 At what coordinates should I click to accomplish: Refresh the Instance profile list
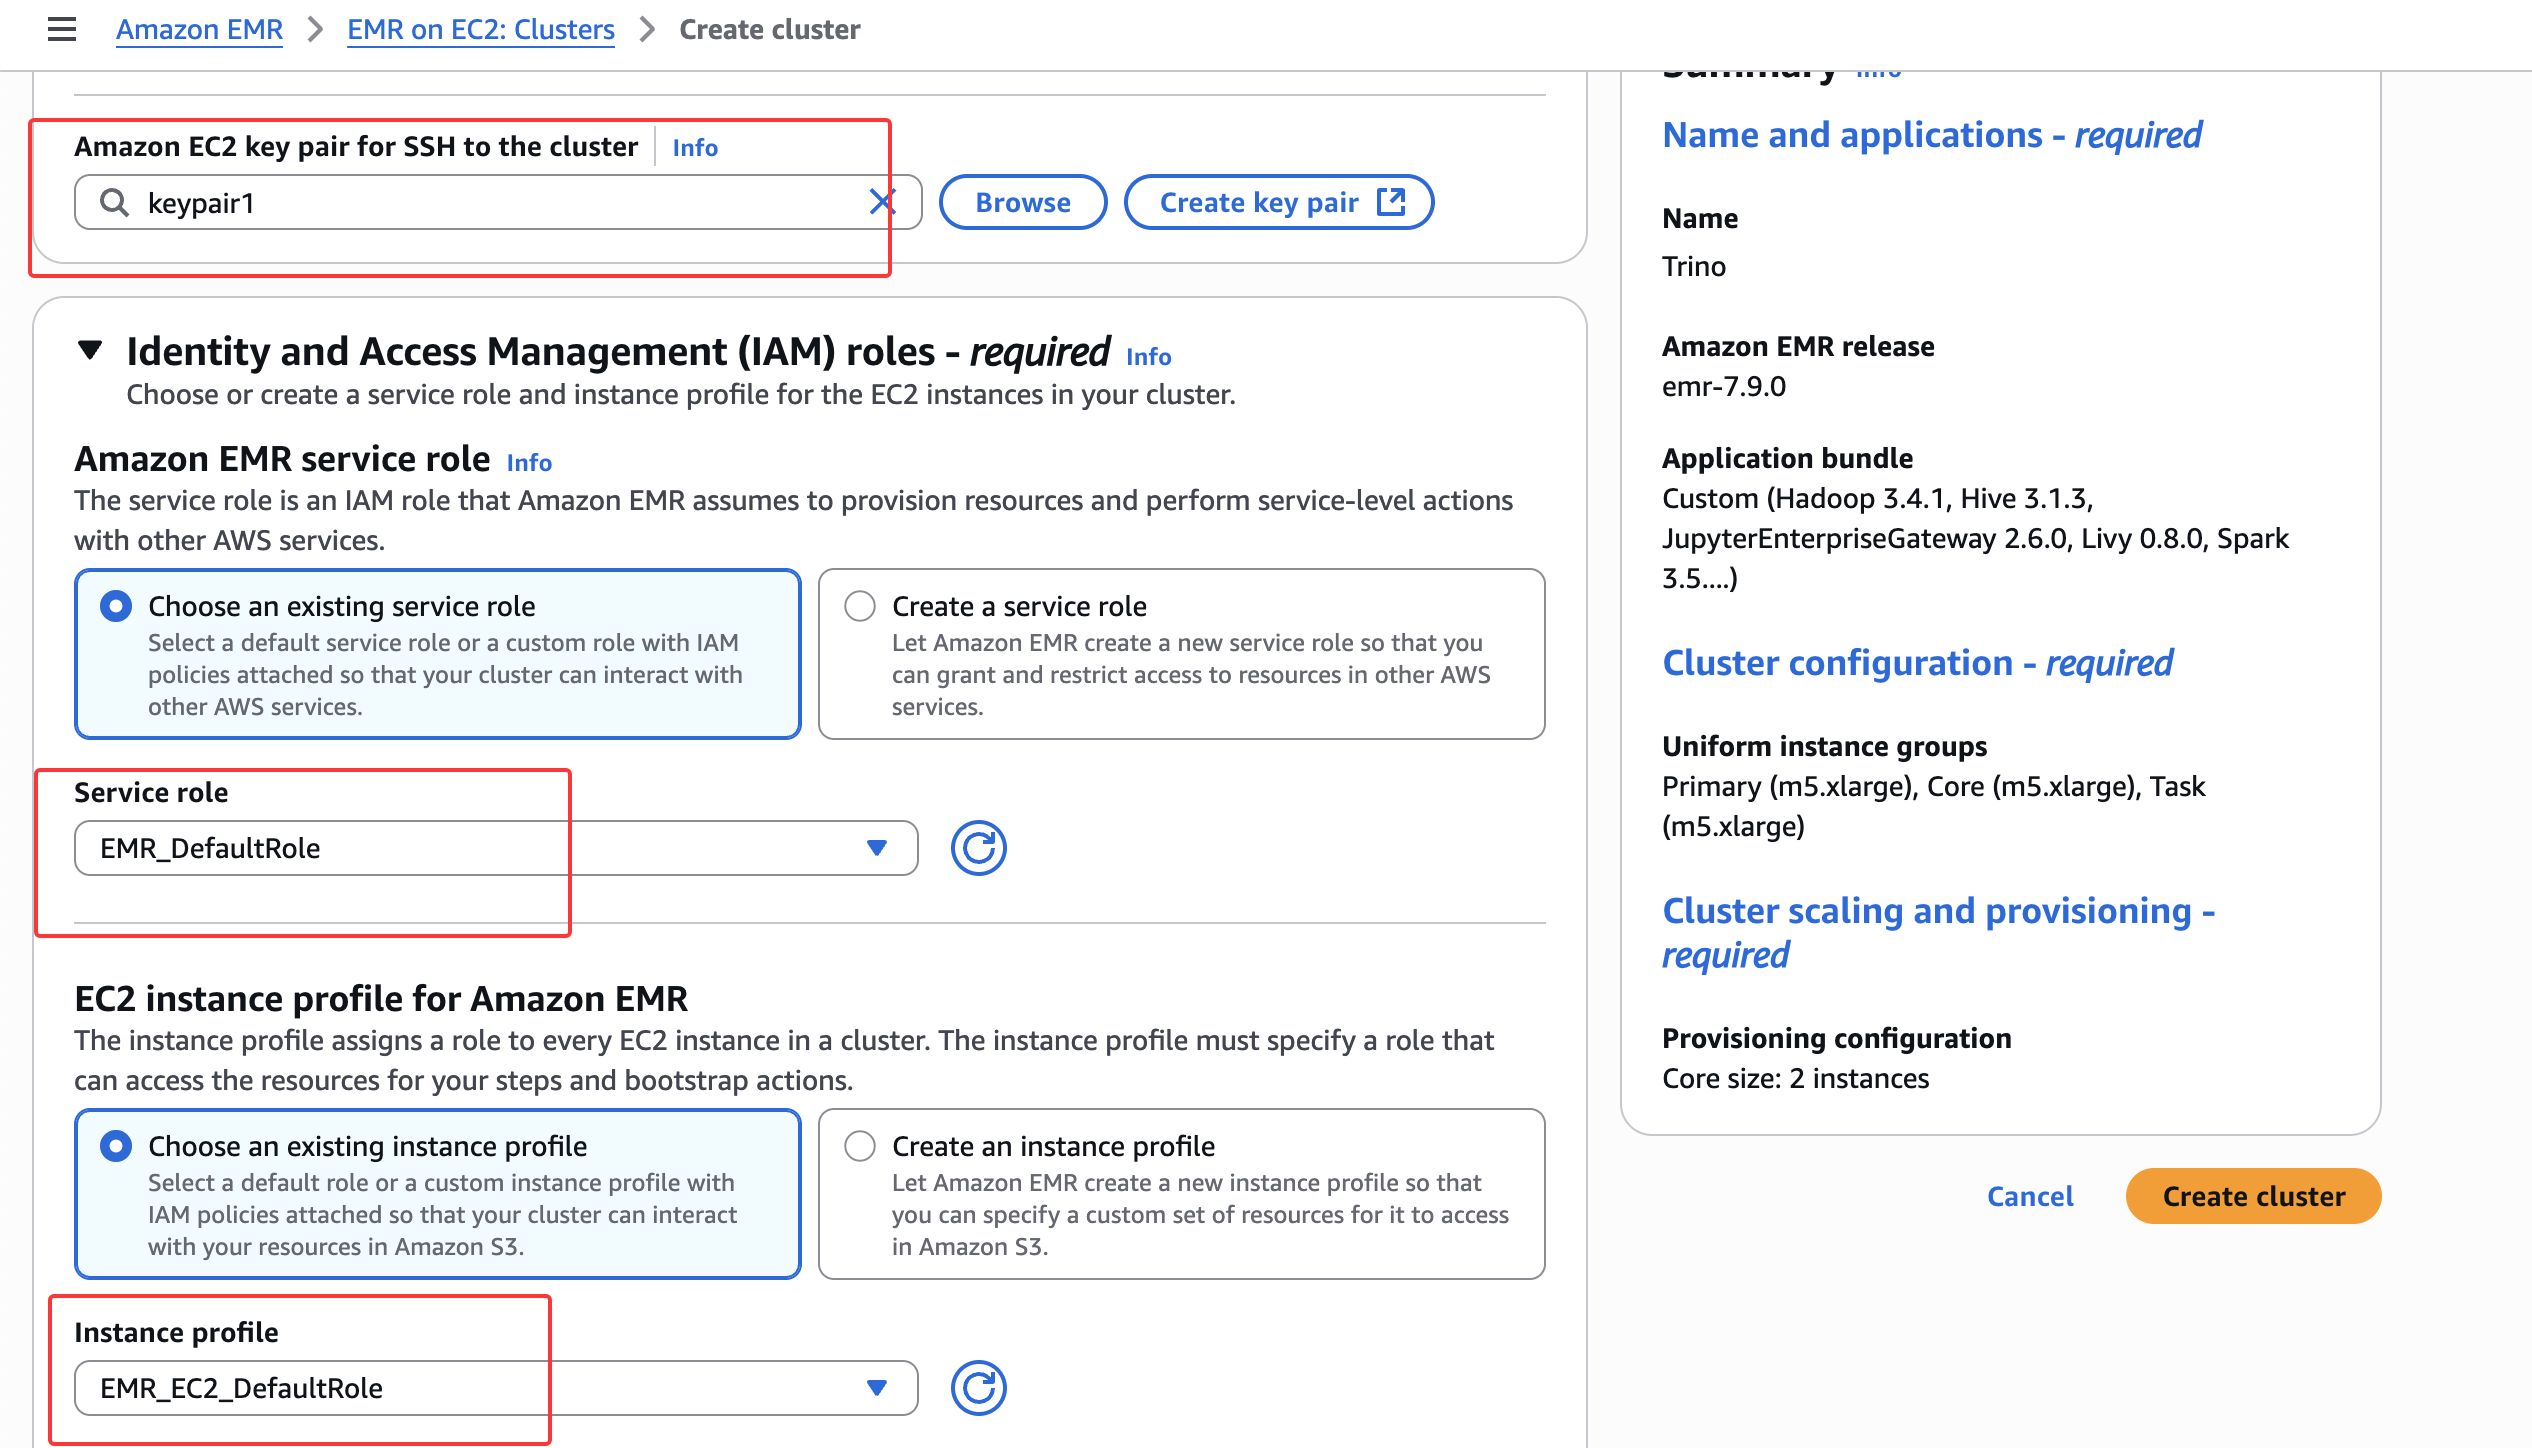[978, 1388]
